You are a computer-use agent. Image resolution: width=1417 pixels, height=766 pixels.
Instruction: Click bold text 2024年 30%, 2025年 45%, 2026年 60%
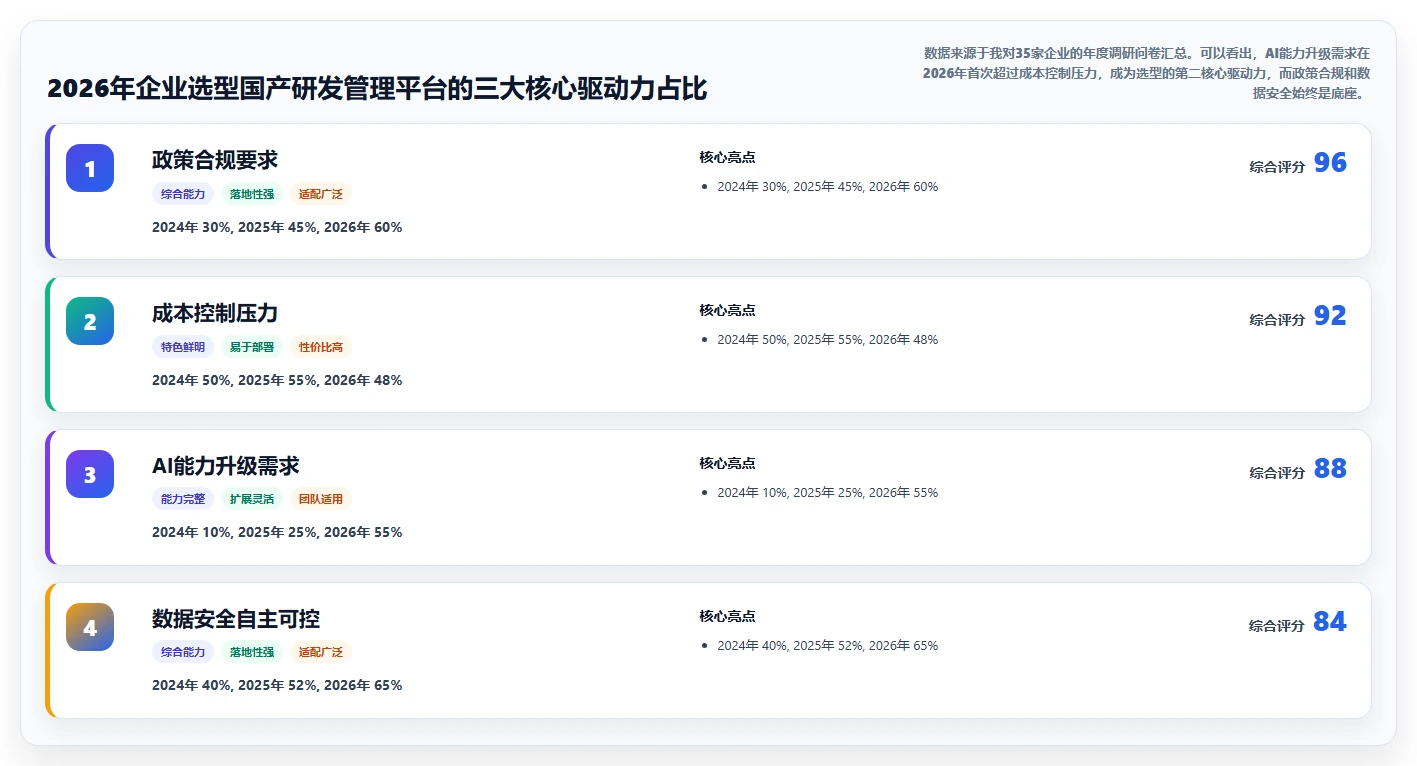pyautogui.click(x=277, y=227)
